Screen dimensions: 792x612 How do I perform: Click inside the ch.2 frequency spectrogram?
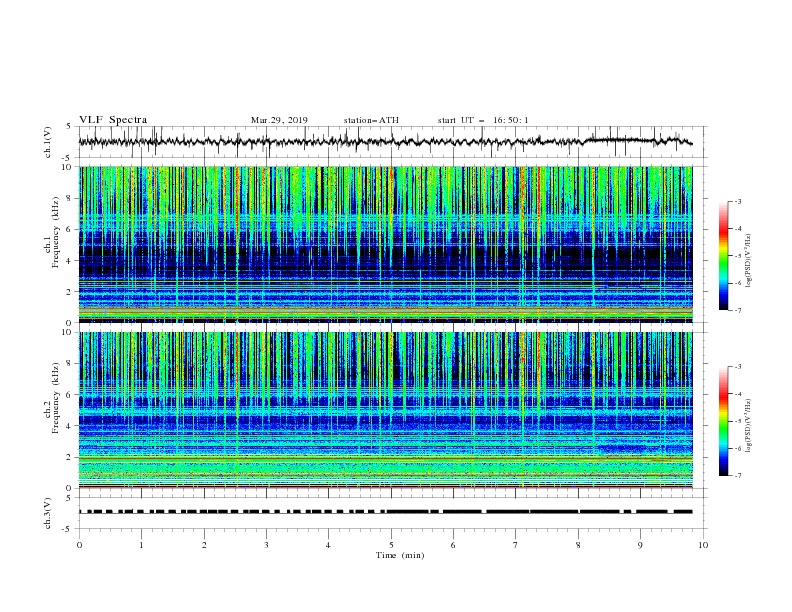385,410
